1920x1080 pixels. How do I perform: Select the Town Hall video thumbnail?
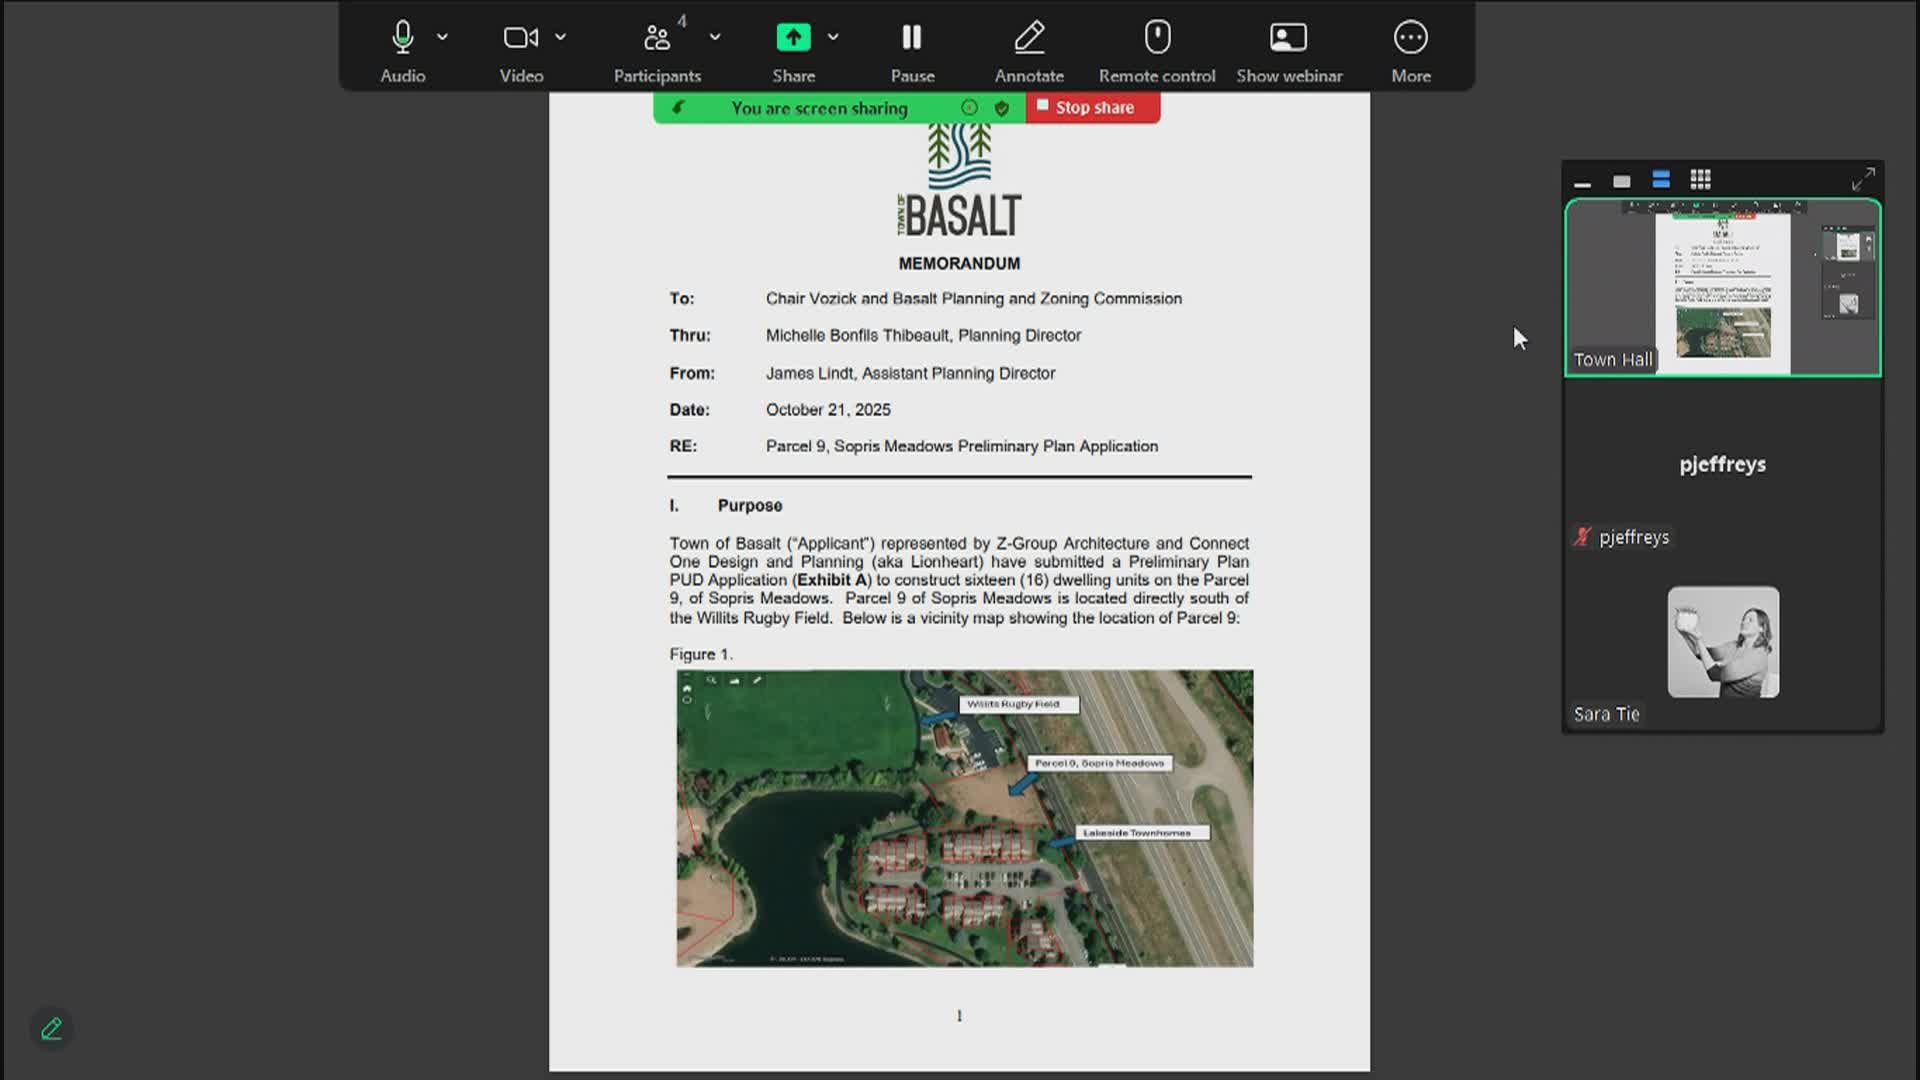point(1722,290)
